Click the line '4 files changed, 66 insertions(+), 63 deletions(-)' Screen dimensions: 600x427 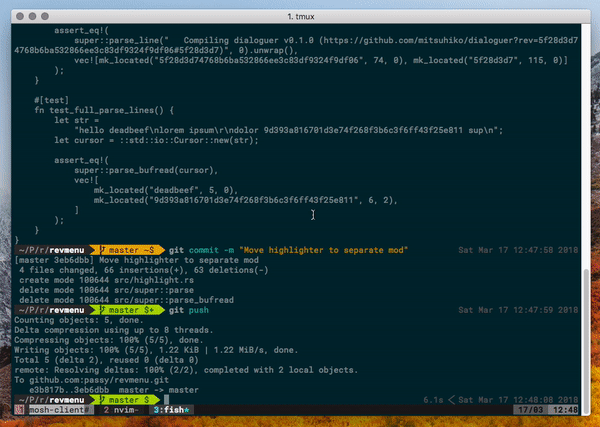pos(143,270)
